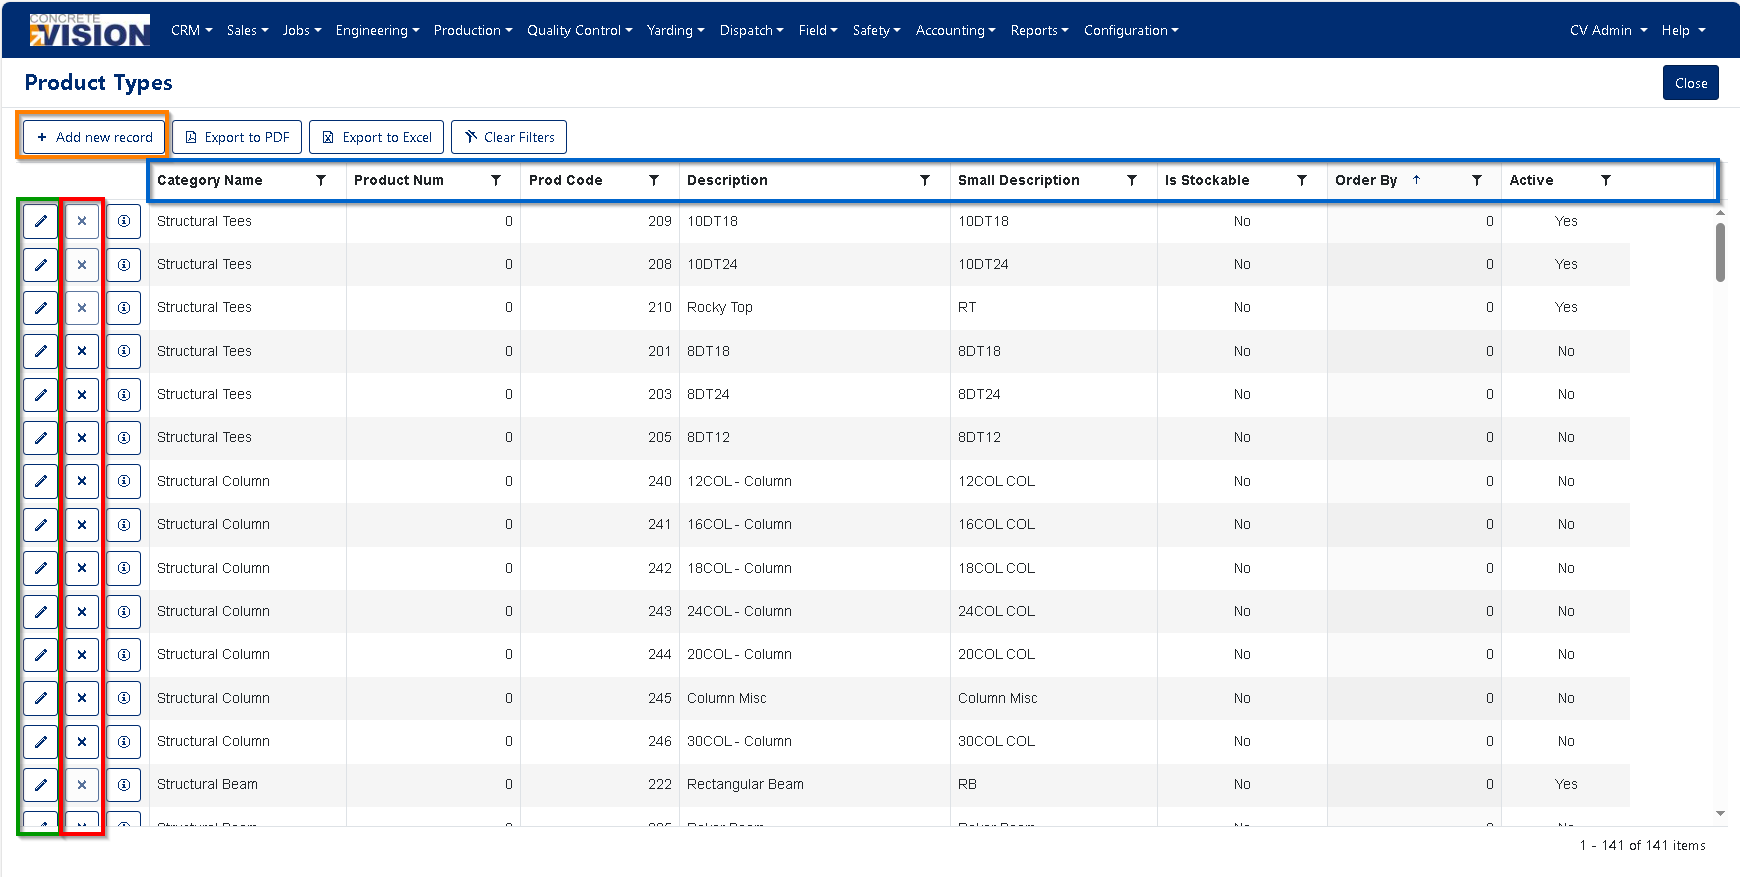Open info for Rectangular Beam row

(124, 785)
